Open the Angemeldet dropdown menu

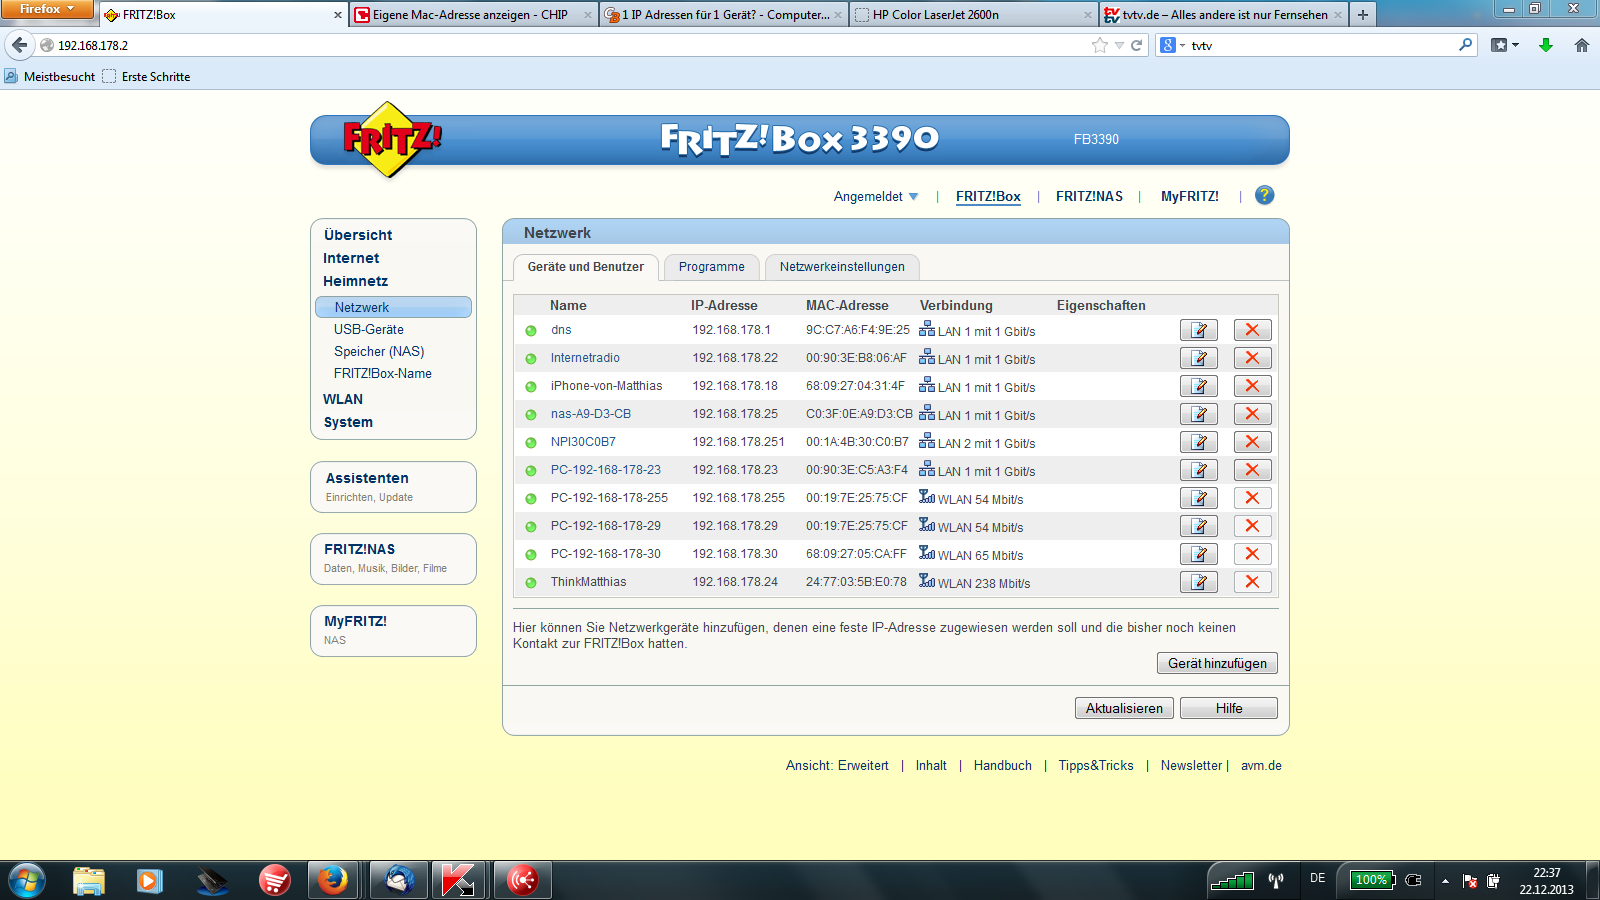click(876, 196)
